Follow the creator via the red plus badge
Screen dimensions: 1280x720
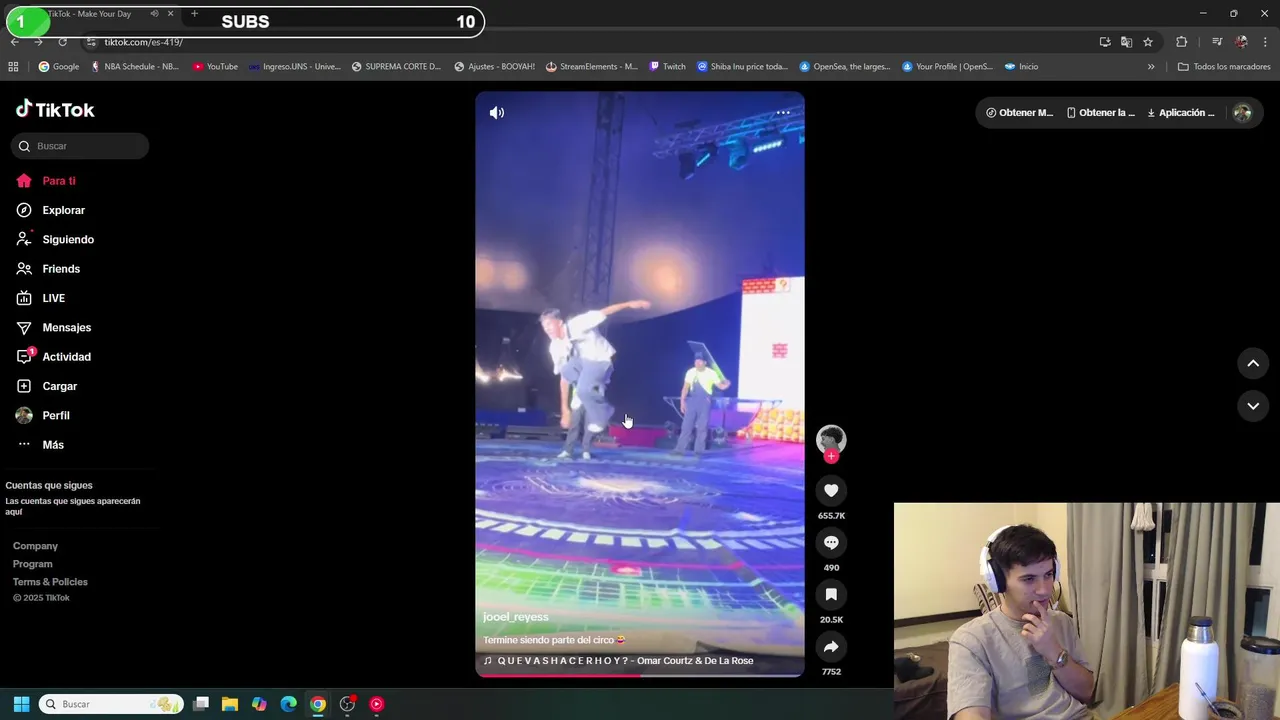point(831,456)
